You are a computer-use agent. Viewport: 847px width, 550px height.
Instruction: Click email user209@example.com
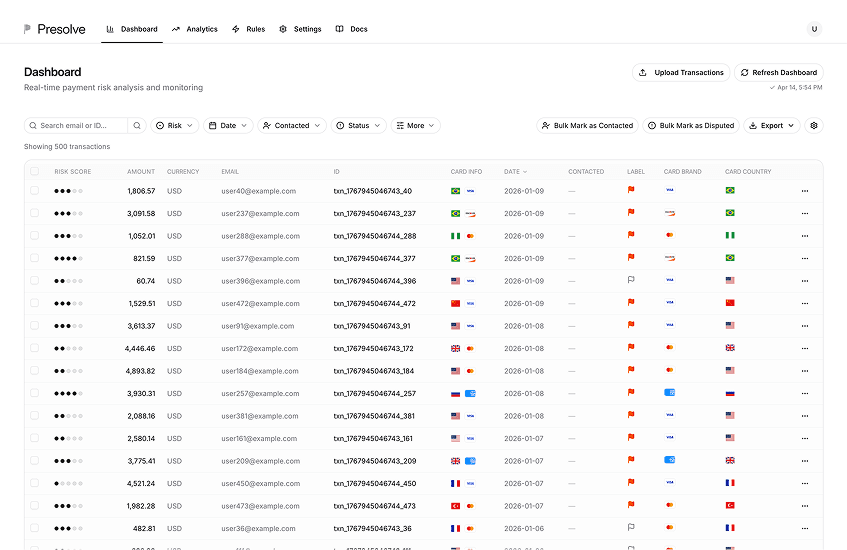(260, 461)
